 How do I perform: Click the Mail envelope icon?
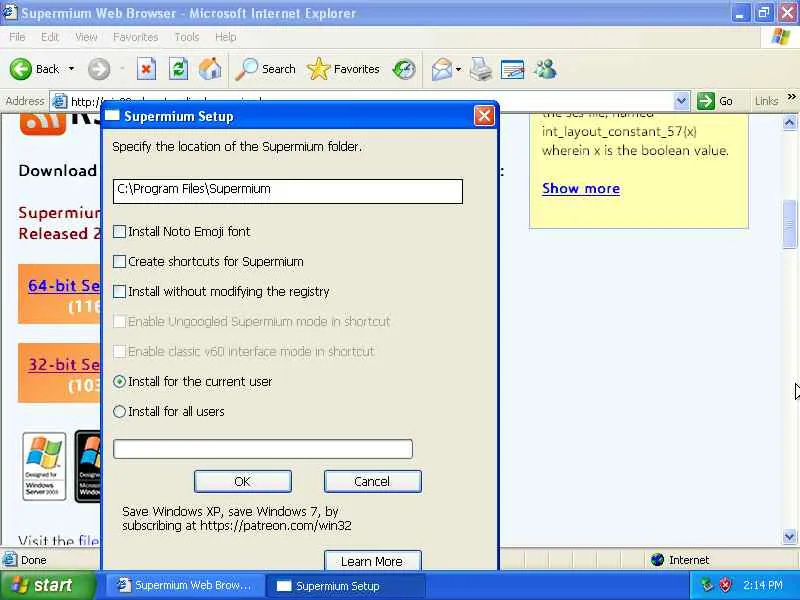441,69
